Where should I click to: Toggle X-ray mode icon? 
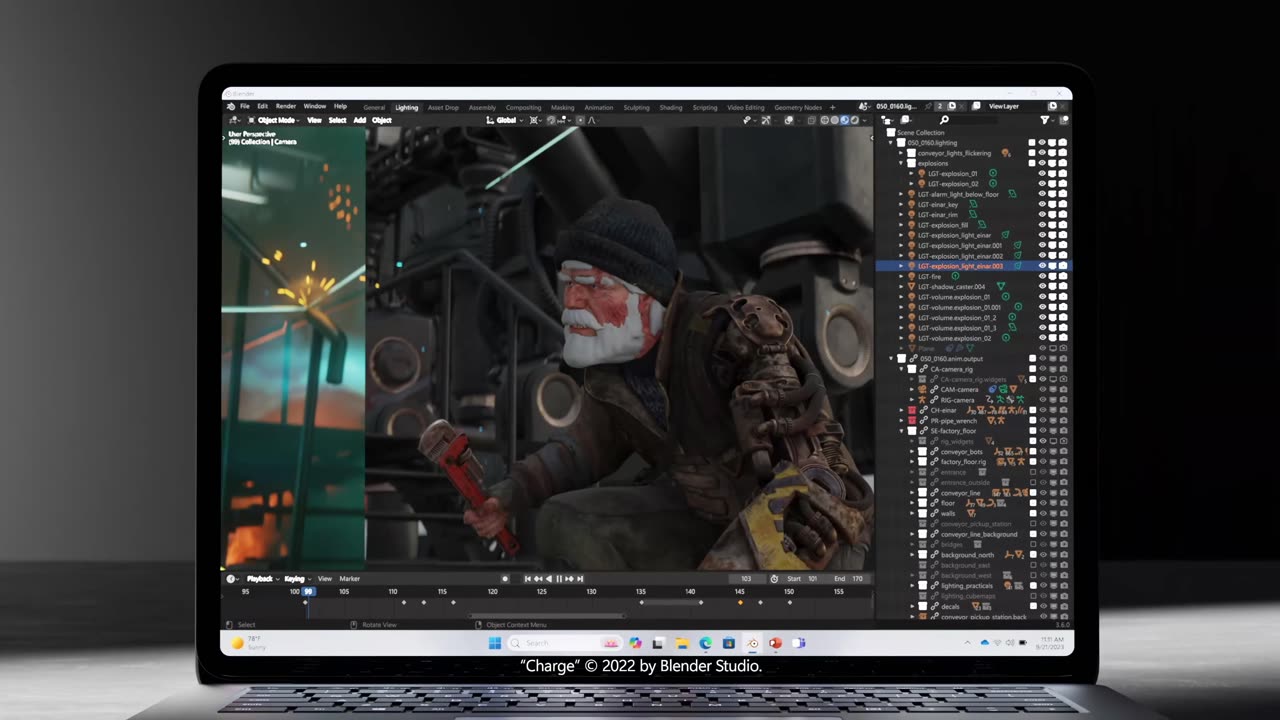pos(811,120)
